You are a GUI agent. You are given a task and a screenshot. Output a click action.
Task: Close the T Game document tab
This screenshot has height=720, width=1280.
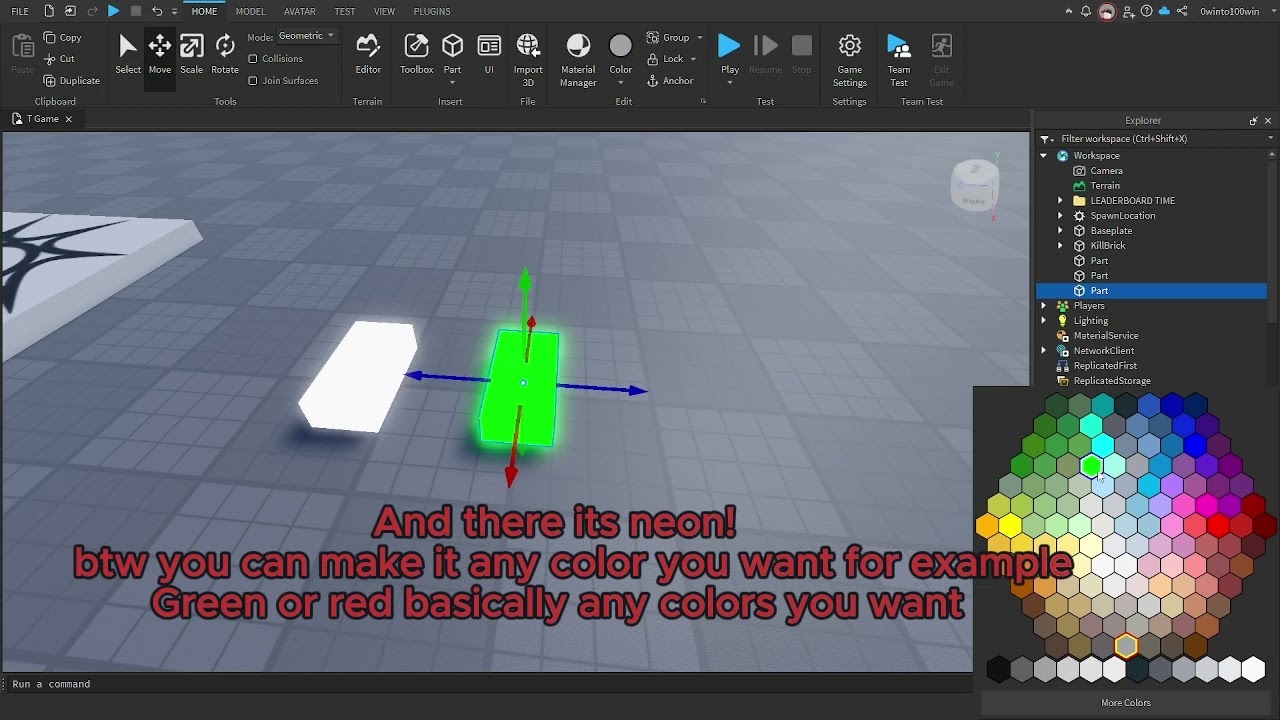[x=68, y=119]
